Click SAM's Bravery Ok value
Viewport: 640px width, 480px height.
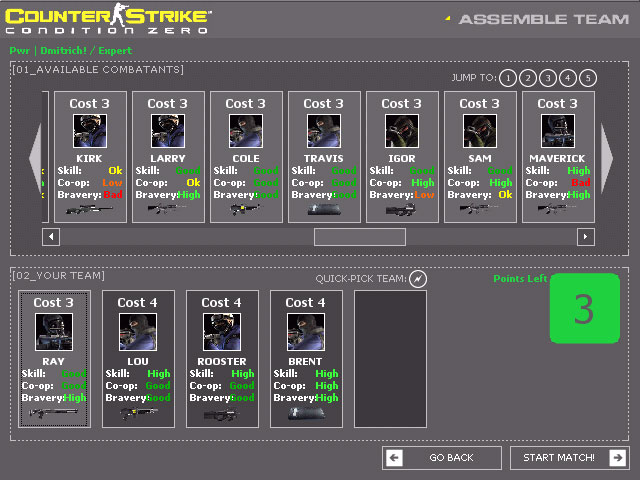[505, 195]
